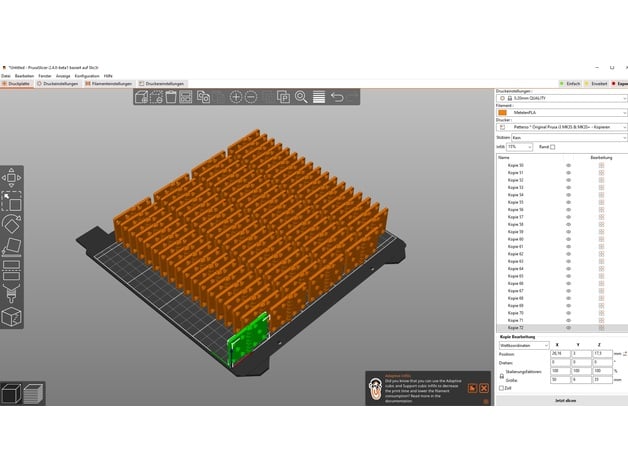Click the Delete selected object icon
This screenshot has height=472, width=628.
(x=156, y=97)
